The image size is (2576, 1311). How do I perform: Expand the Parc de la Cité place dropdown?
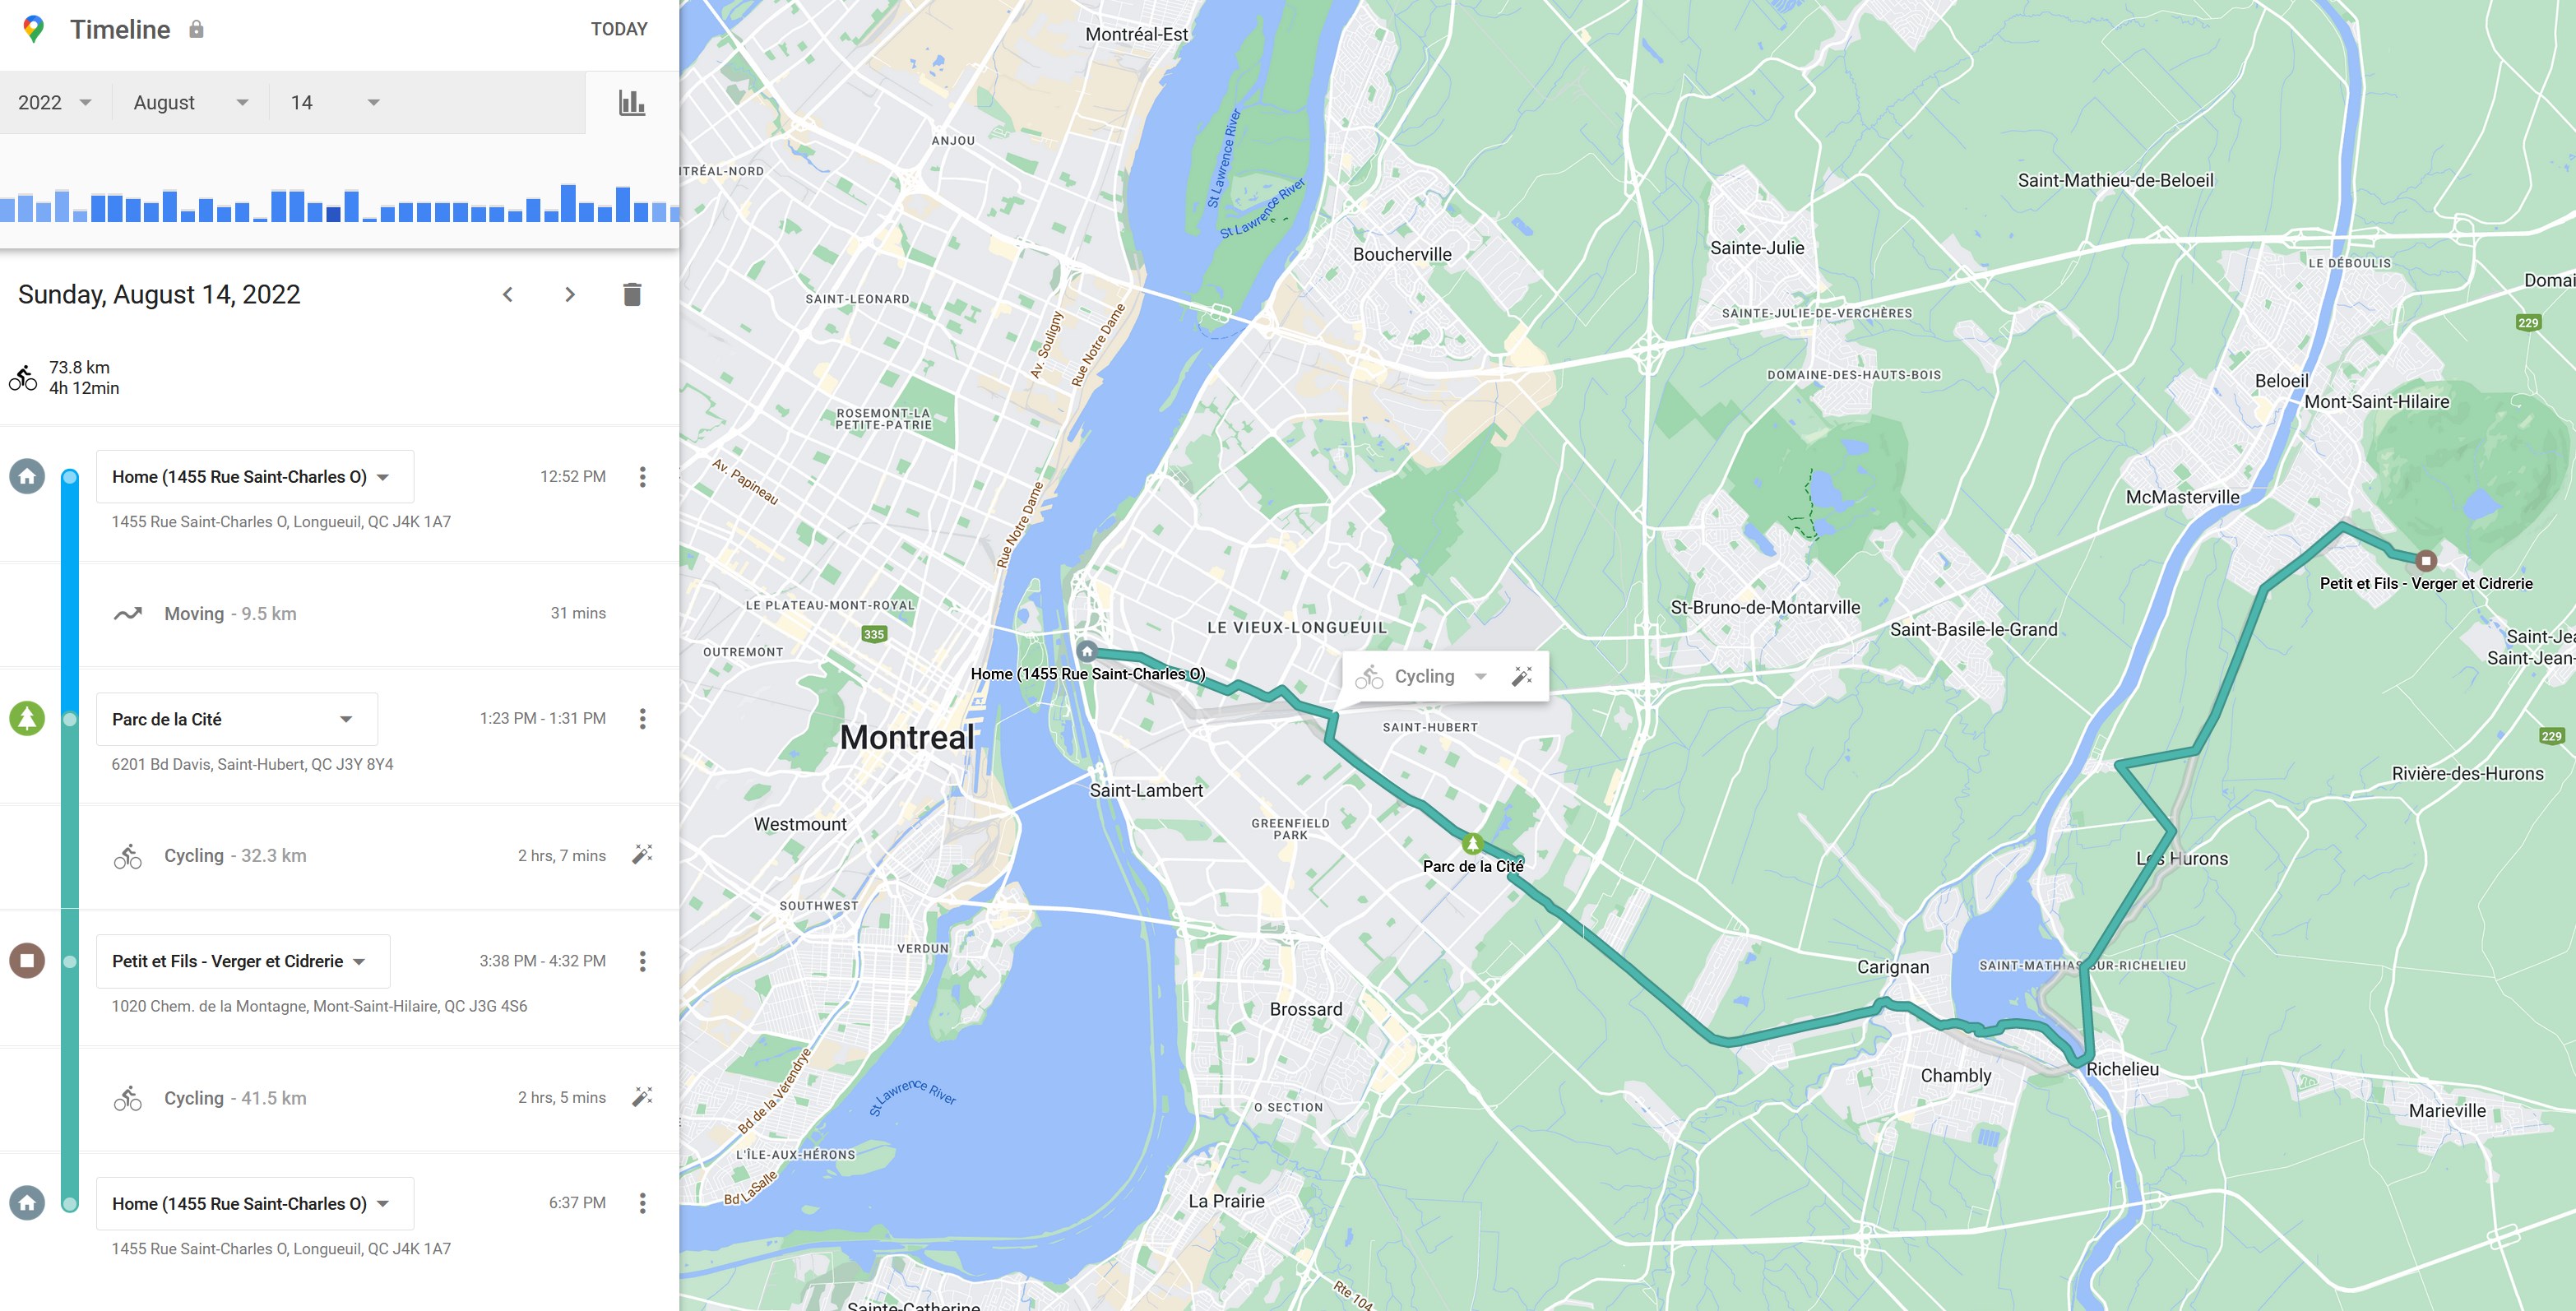click(237, 719)
